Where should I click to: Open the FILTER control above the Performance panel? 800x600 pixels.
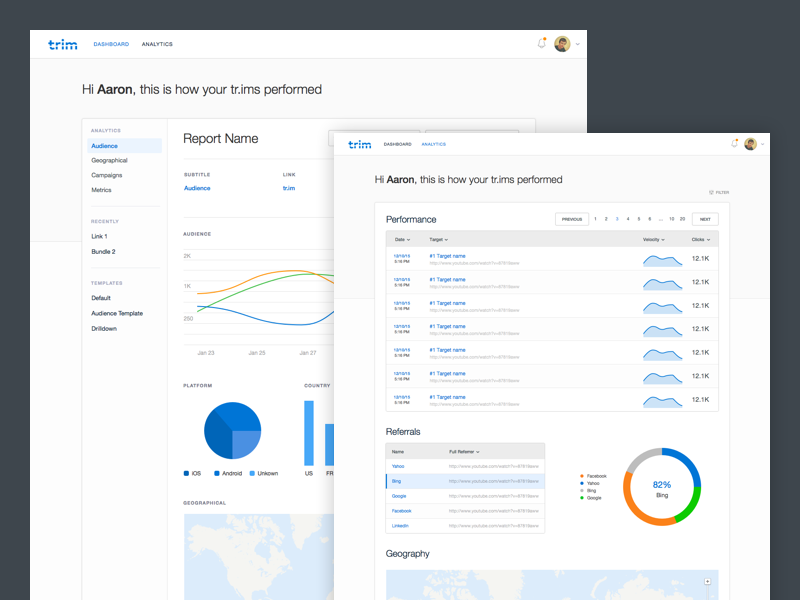(x=719, y=192)
